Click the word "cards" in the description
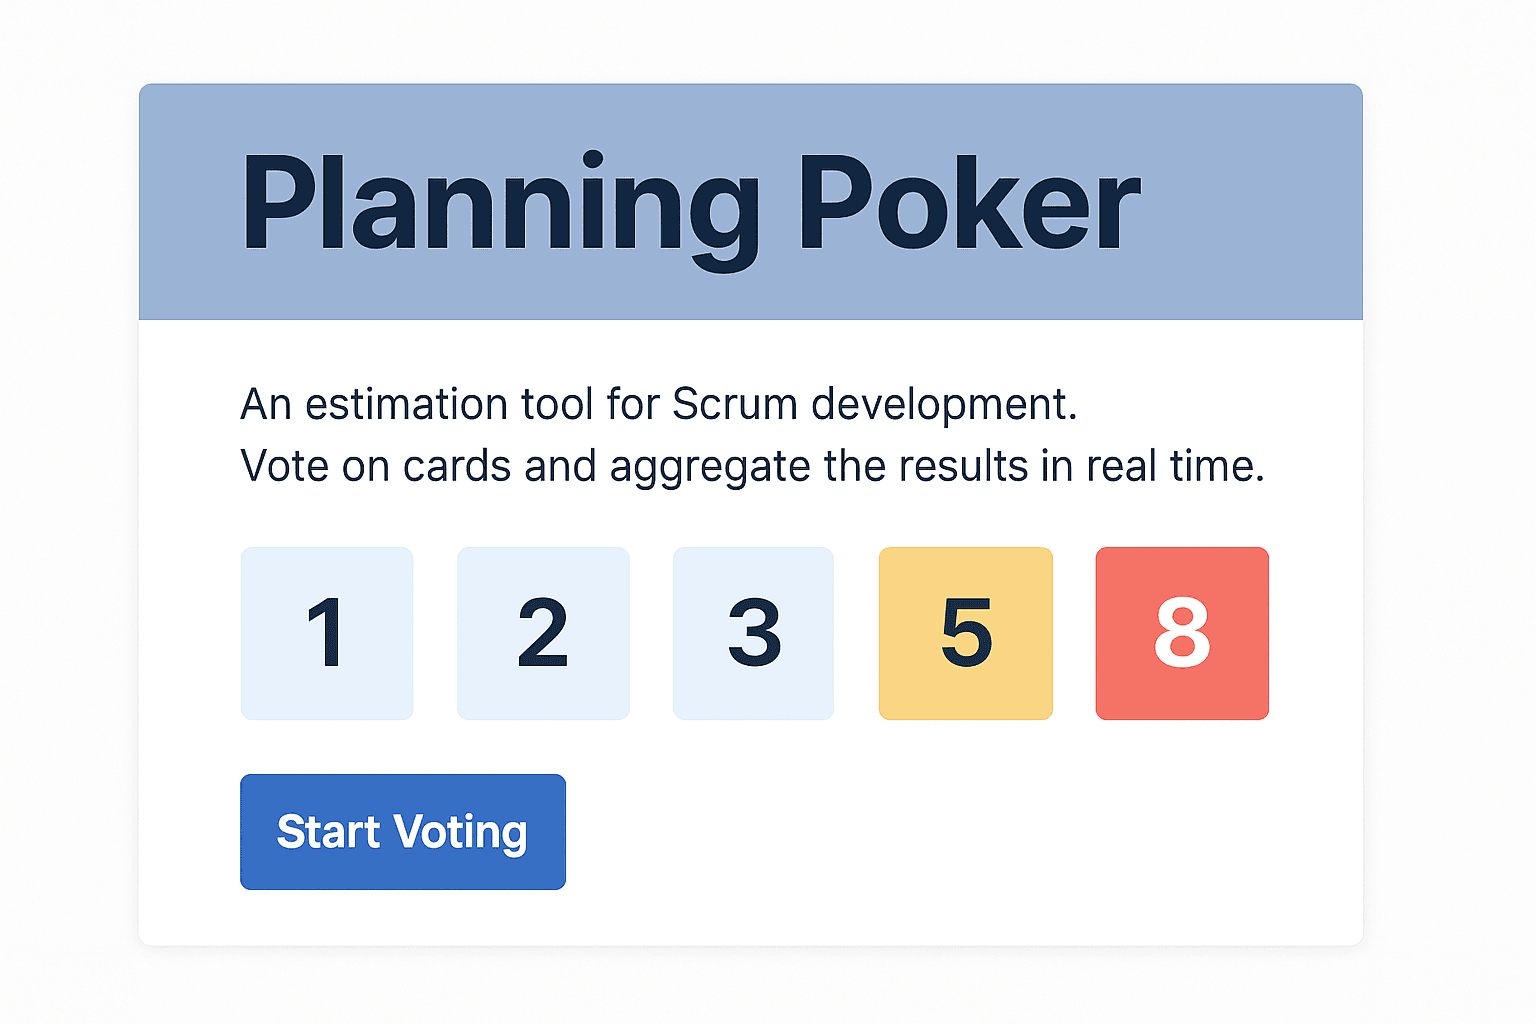 coord(457,466)
